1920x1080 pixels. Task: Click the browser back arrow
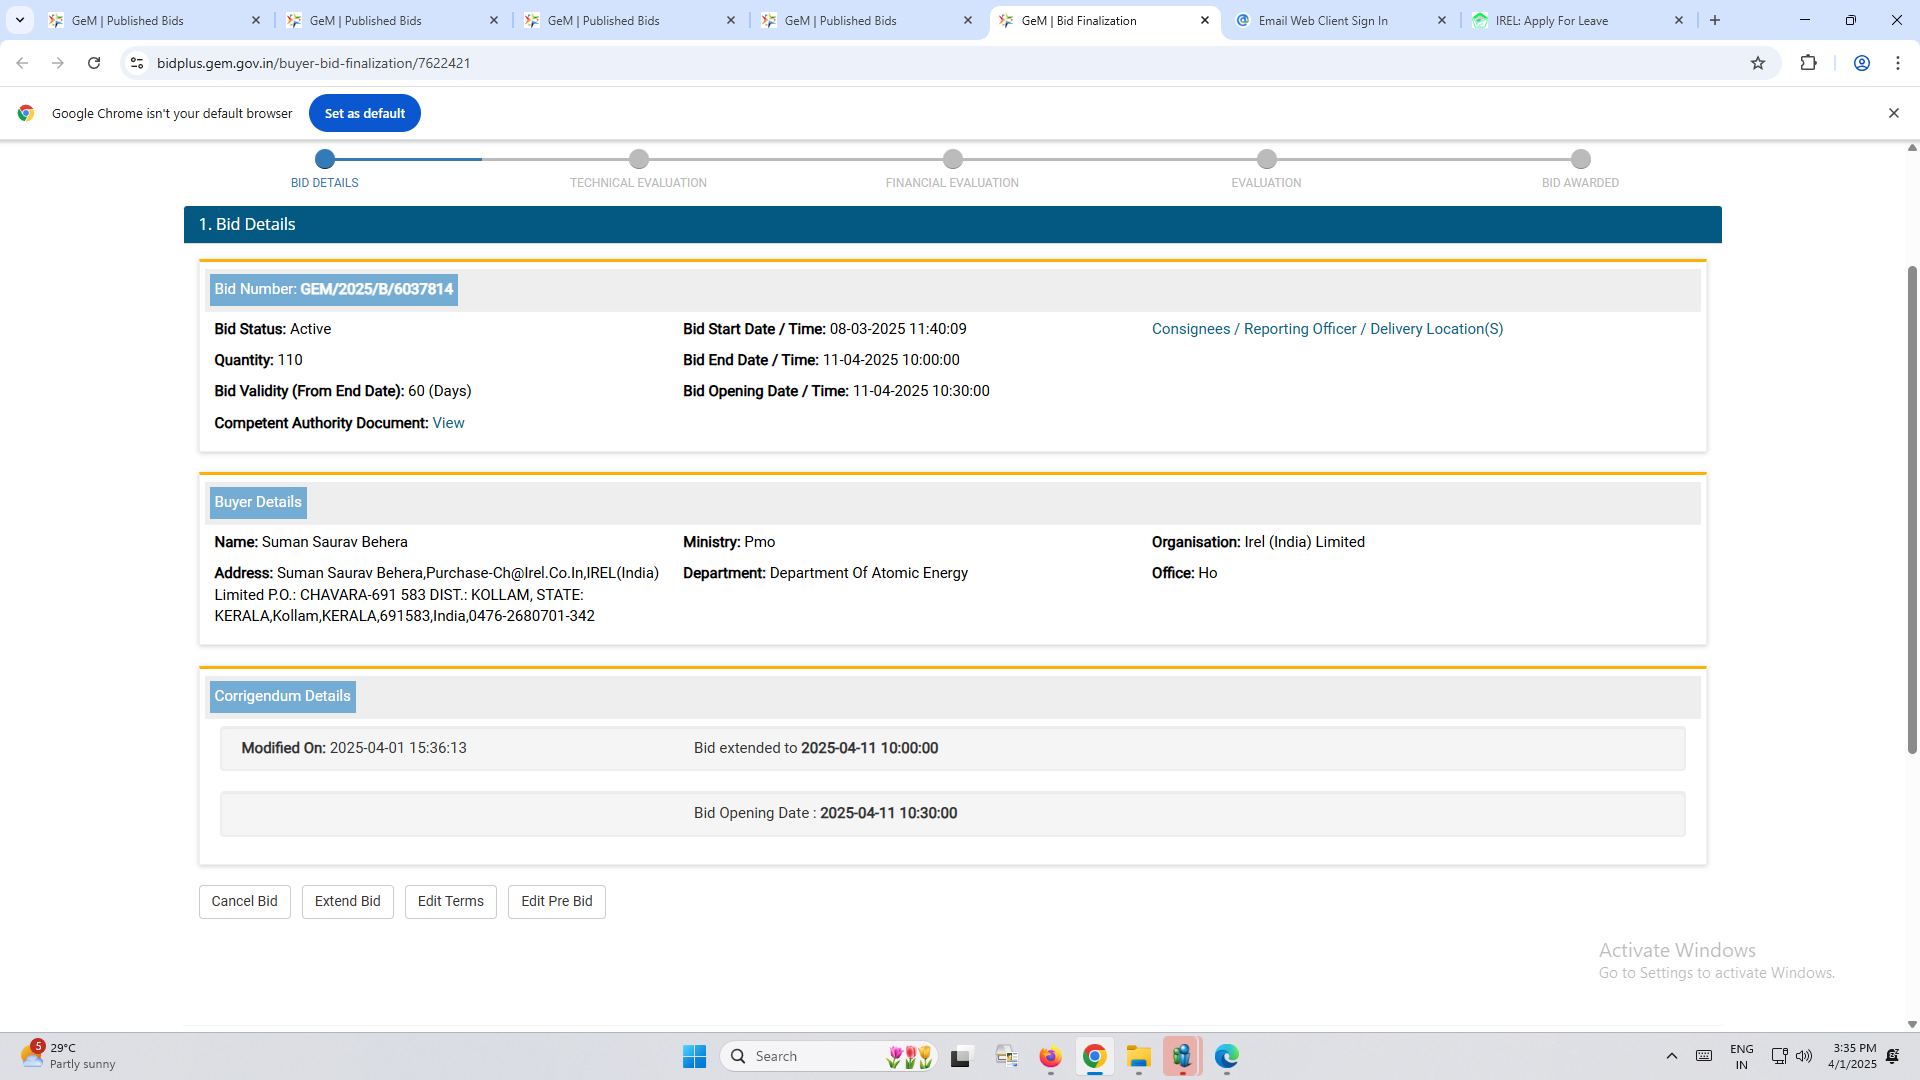pos(22,63)
